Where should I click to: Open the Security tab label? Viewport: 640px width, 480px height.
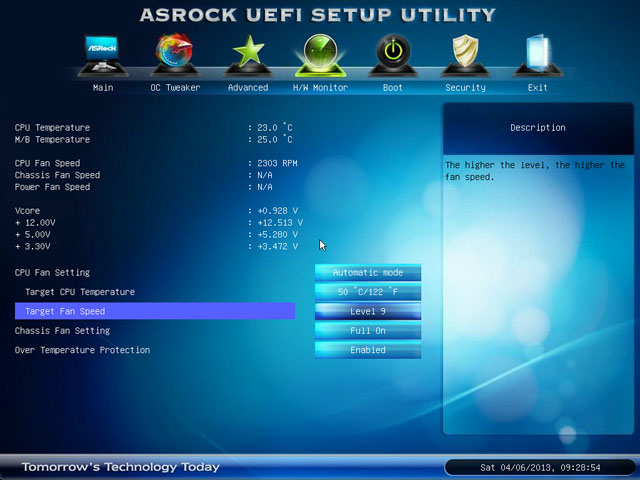tap(465, 87)
